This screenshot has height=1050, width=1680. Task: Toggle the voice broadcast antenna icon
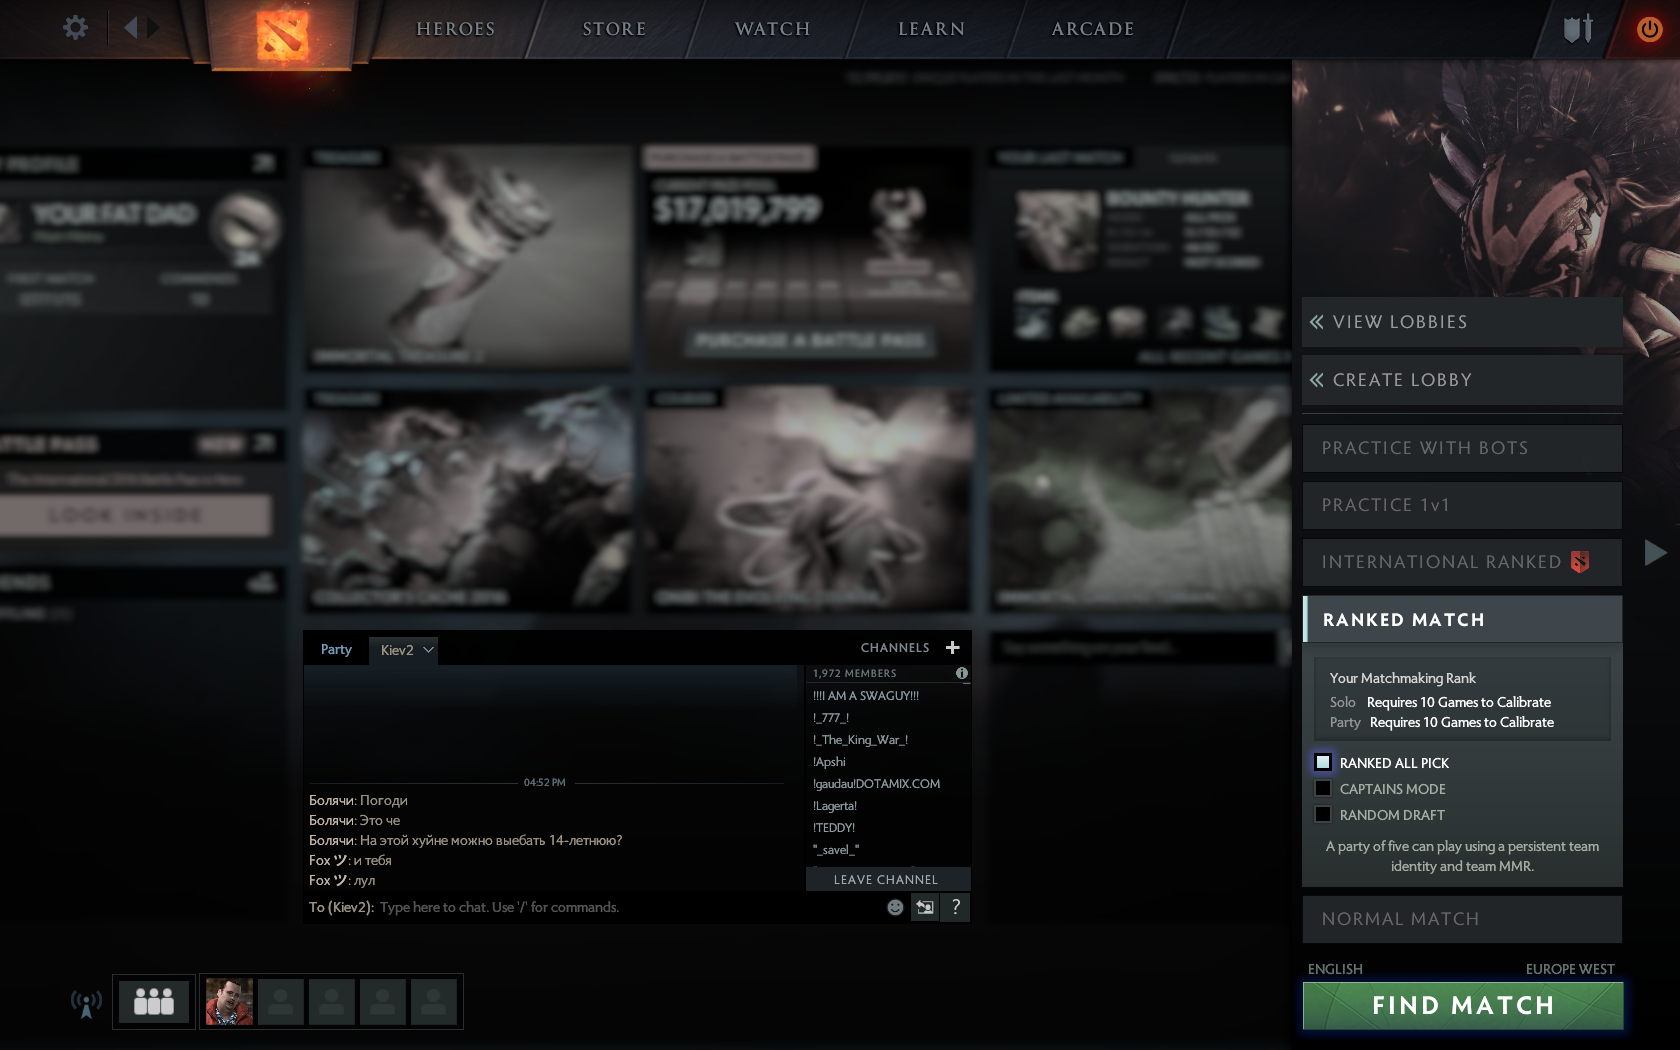tap(86, 1003)
